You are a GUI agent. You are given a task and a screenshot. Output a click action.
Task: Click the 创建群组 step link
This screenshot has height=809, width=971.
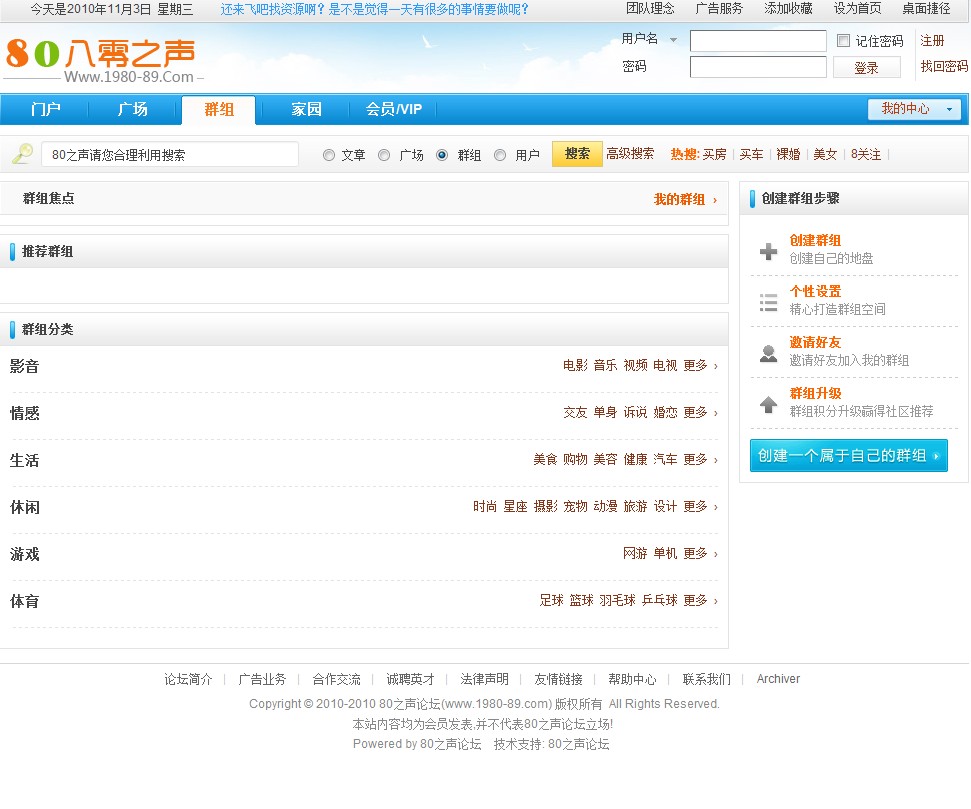(815, 240)
